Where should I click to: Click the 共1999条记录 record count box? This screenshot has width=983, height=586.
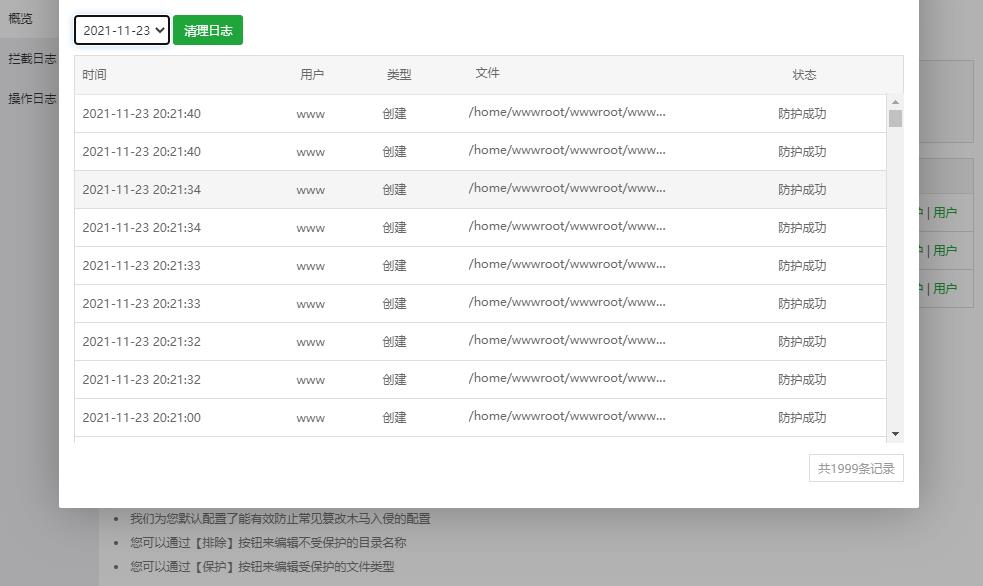coord(856,468)
